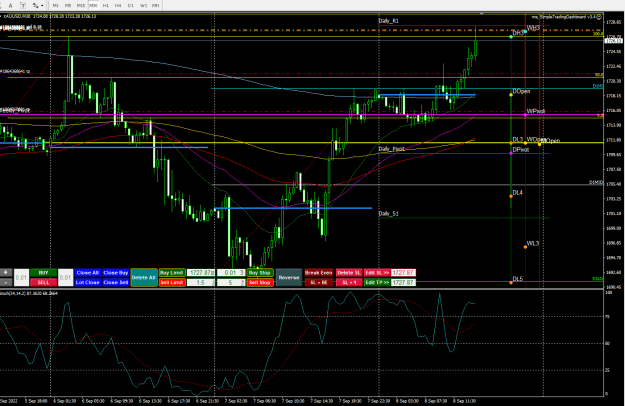Screen dimensions: 625x406
Task: Click the DL5 marker label
Action: coord(517,279)
